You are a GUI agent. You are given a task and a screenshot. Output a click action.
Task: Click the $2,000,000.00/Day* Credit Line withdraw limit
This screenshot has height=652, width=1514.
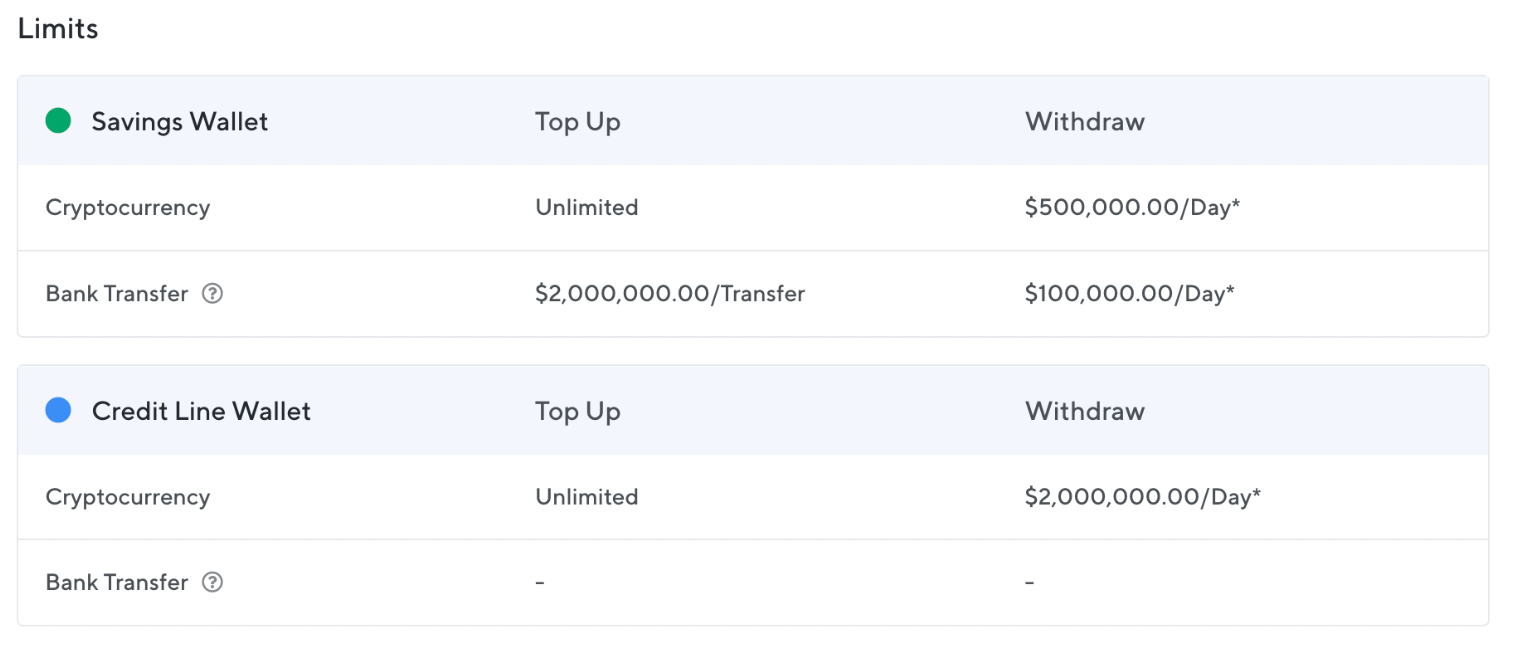1143,497
